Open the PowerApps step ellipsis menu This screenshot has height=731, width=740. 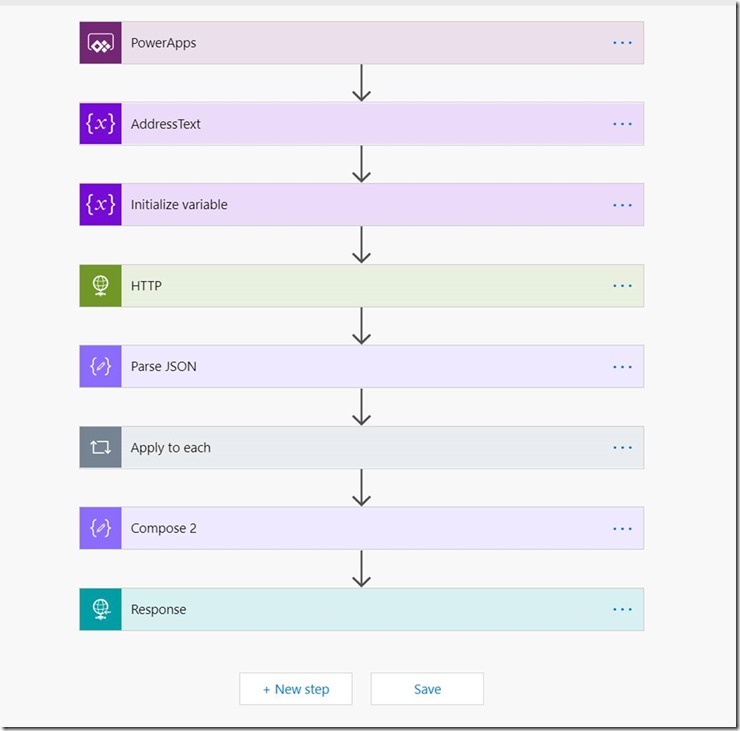point(622,43)
